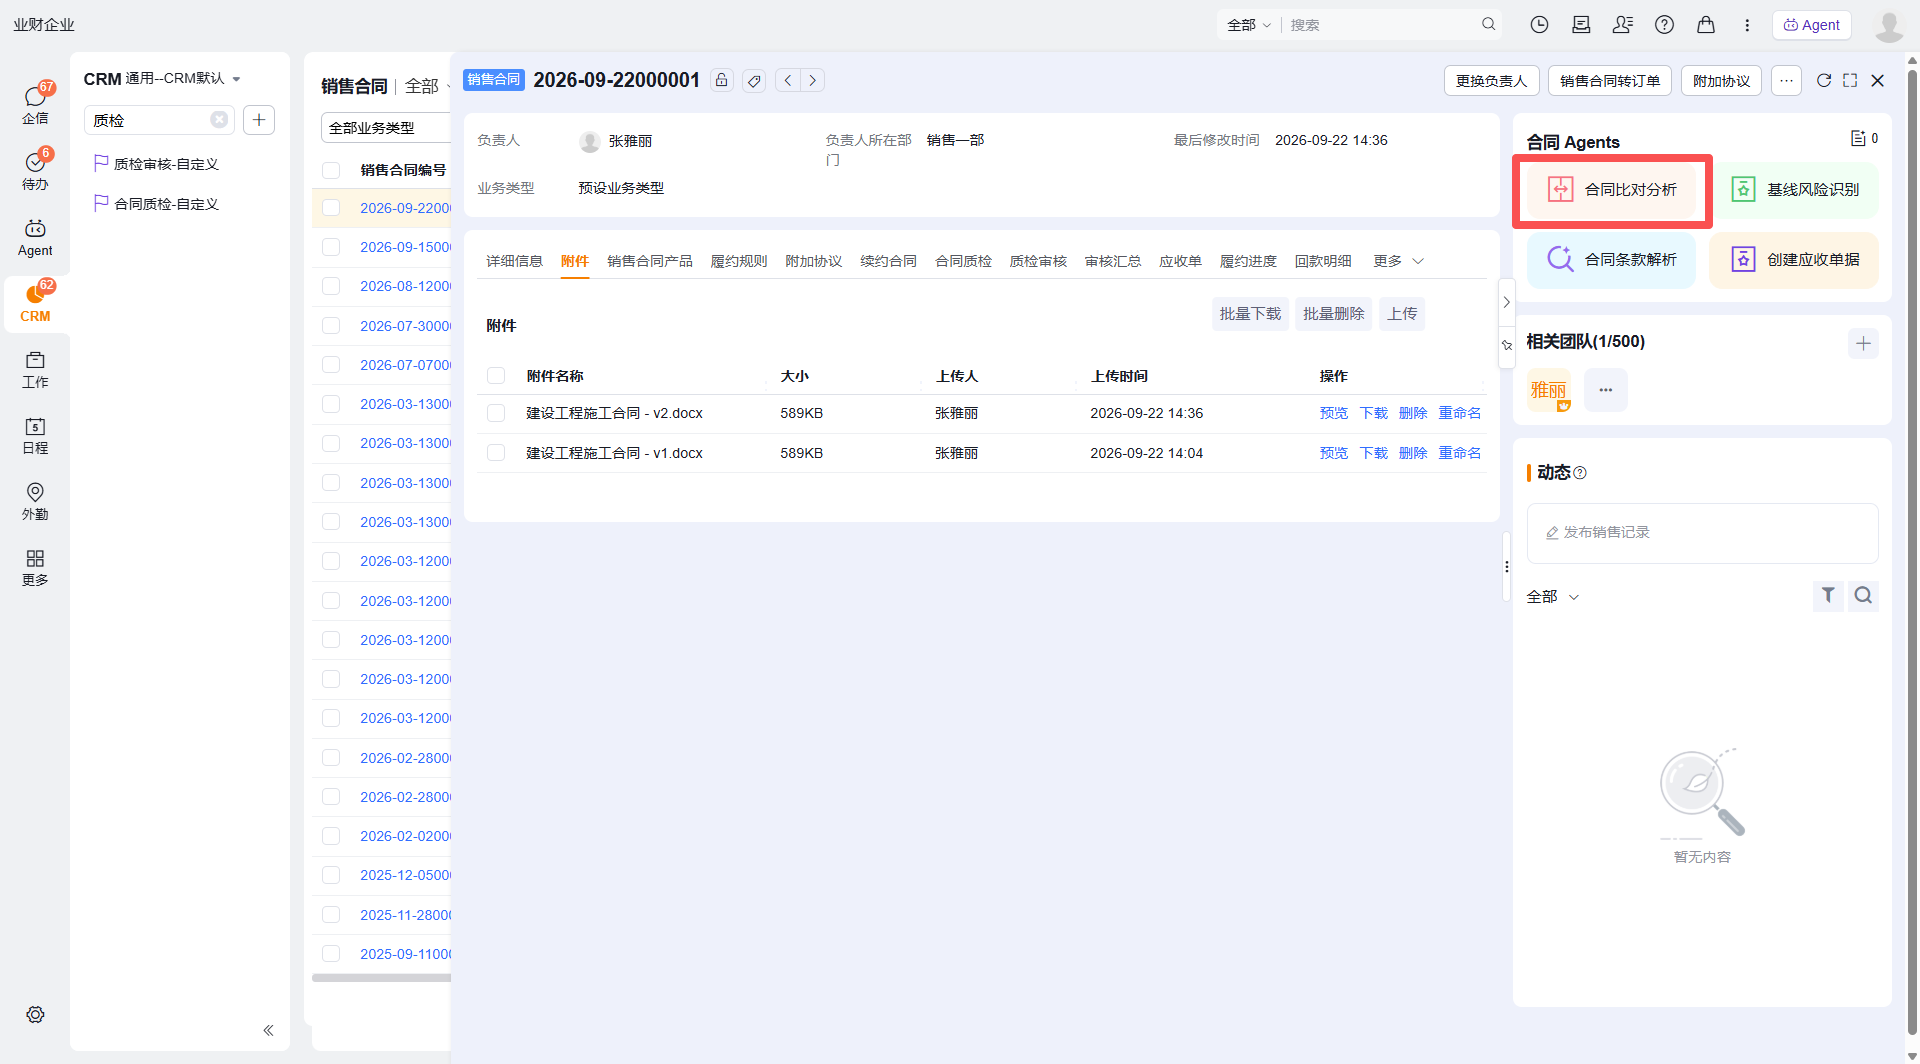Tick the checkbox beside 销售合同编号 header
Screen dimensions: 1920x1064
pos(331,170)
